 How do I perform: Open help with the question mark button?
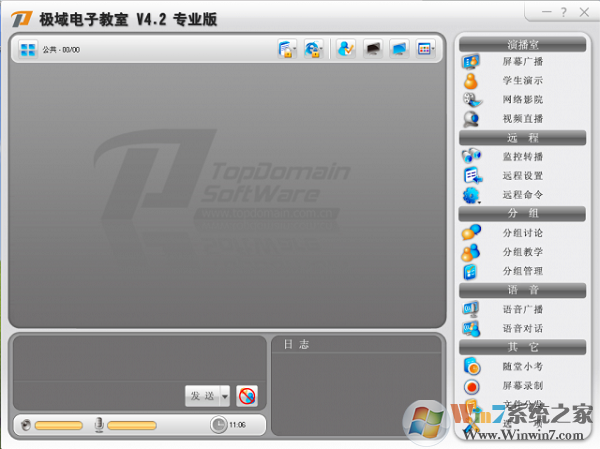tap(564, 12)
